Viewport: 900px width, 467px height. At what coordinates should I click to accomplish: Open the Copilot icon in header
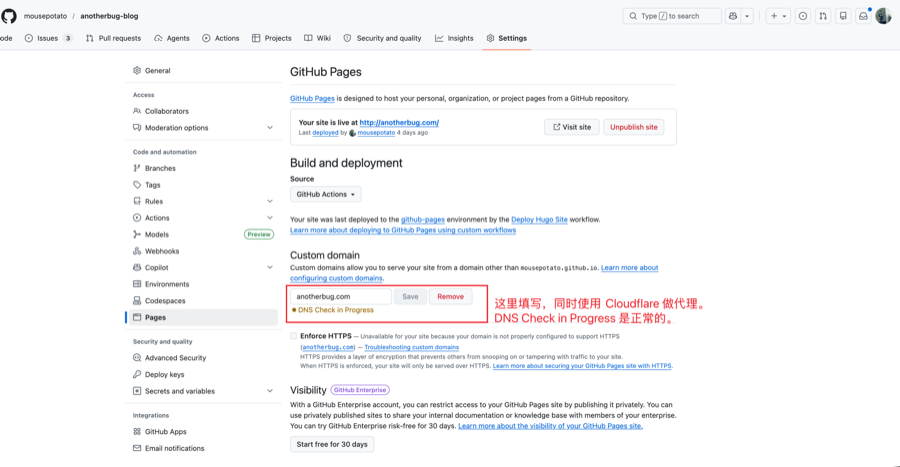[733, 16]
